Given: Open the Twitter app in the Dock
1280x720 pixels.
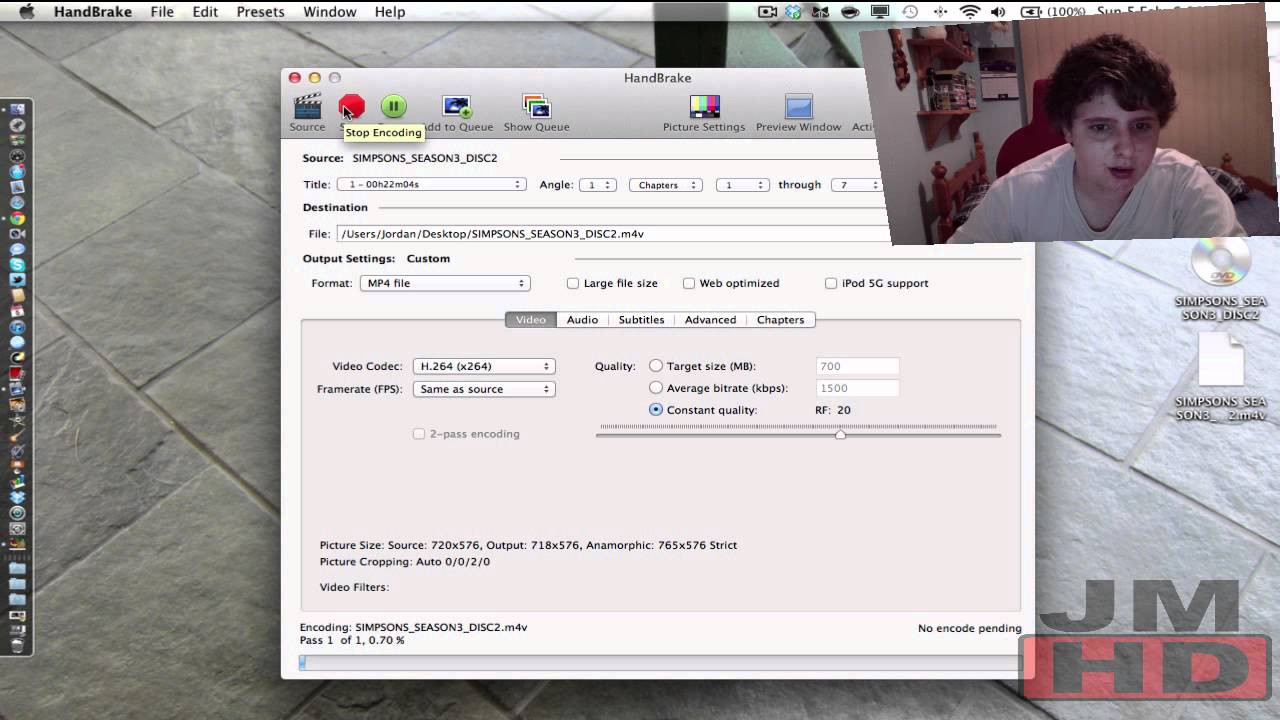Looking at the screenshot, I should pos(18,281).
